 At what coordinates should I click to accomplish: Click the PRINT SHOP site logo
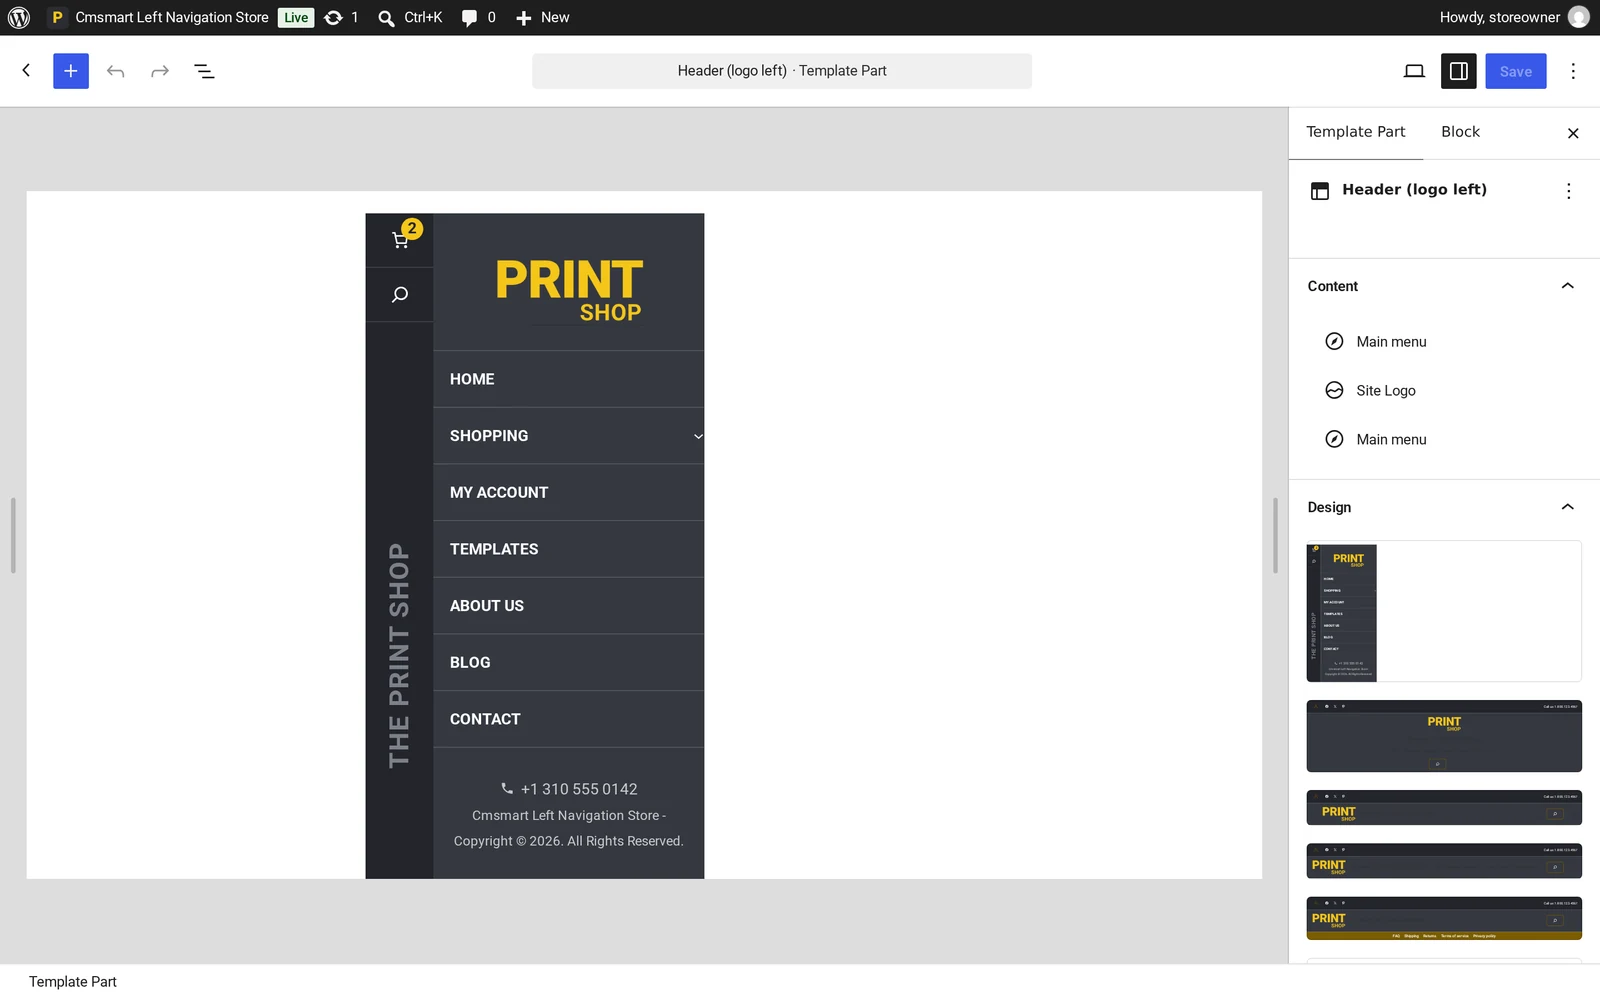(x=569, y=290)
